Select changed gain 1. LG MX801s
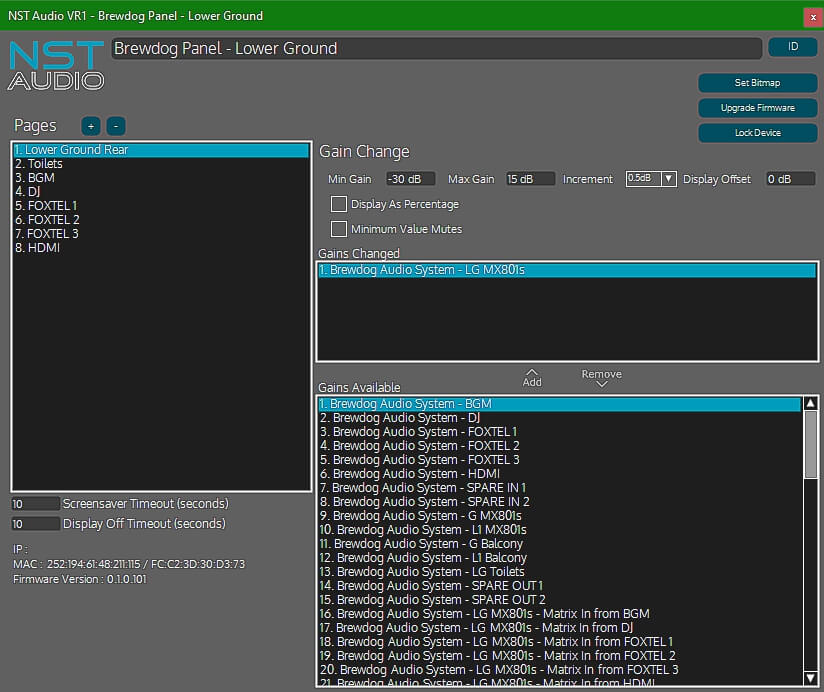This screenshot has width=824, height=692. pyautogui.click(x=567, y=270)
